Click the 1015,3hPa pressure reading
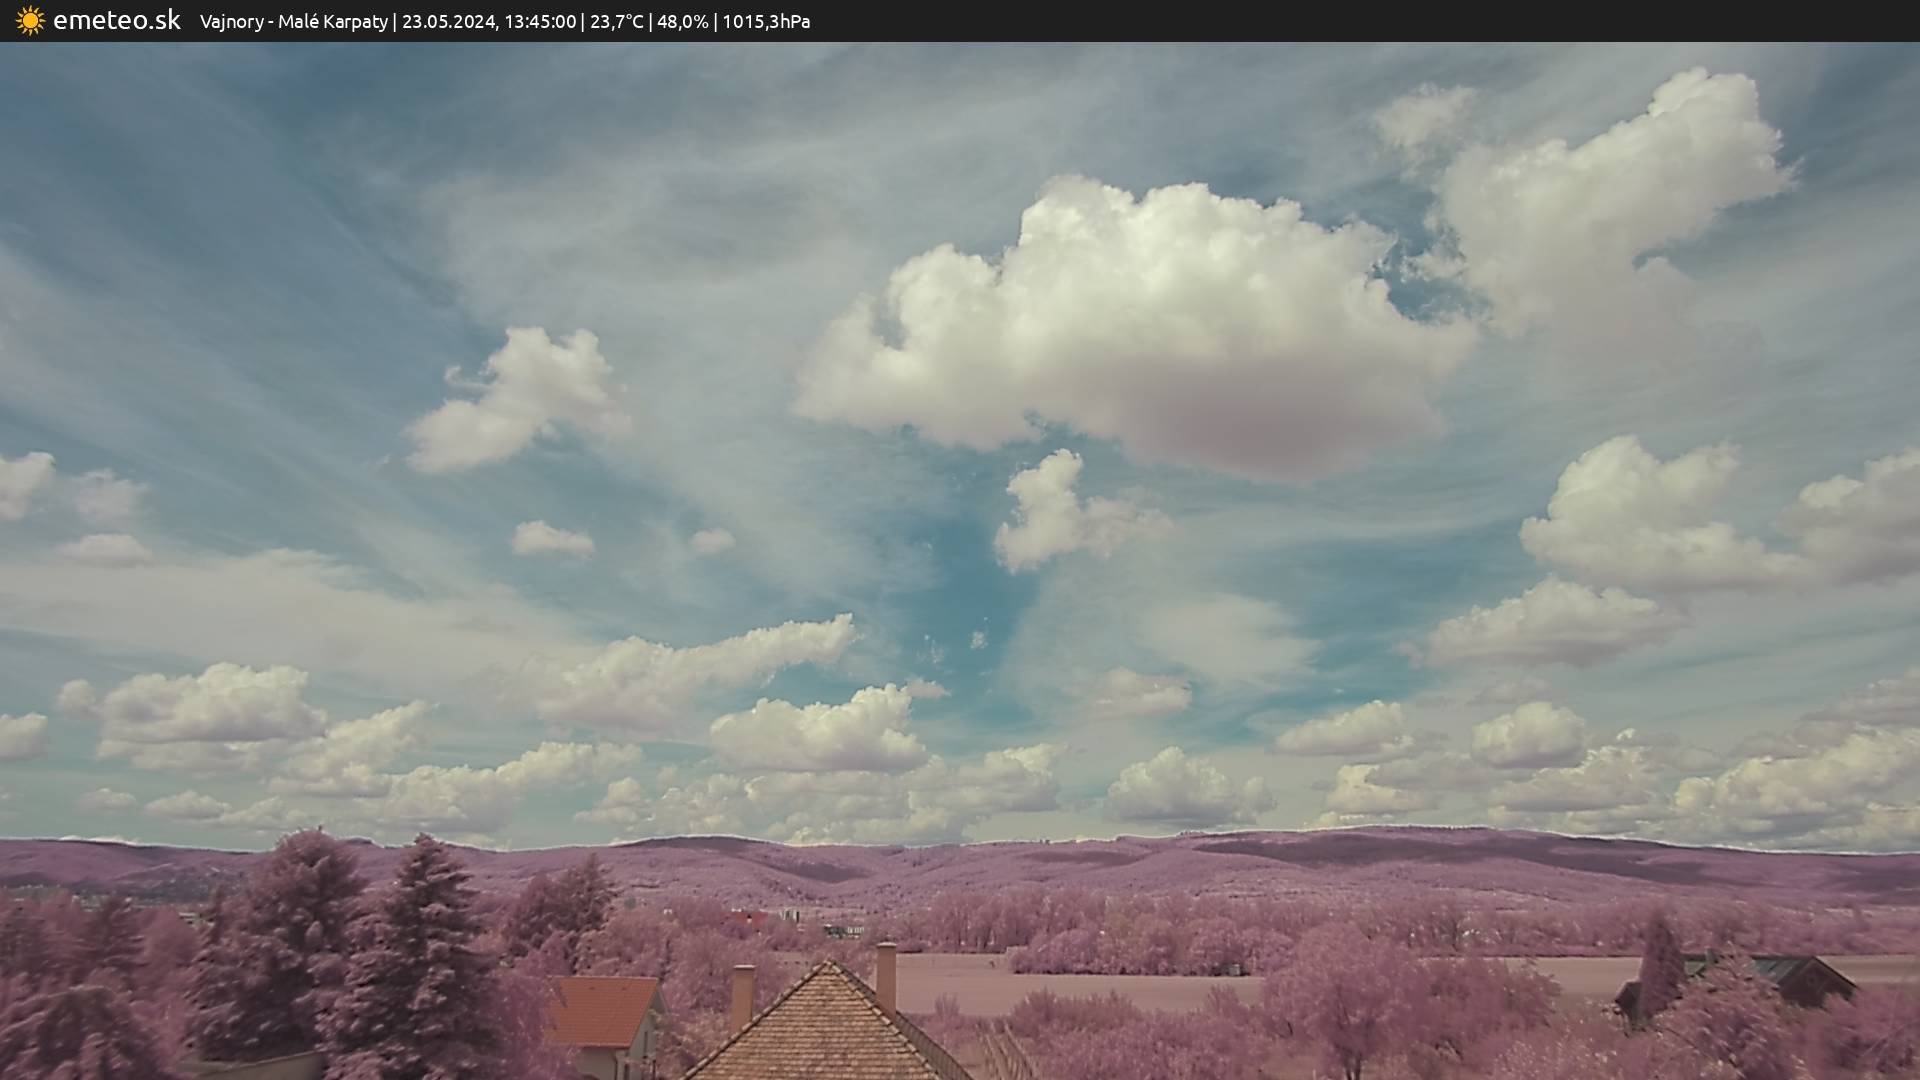The height and width of the screenshot is (1080, 1920). (766, 22)
